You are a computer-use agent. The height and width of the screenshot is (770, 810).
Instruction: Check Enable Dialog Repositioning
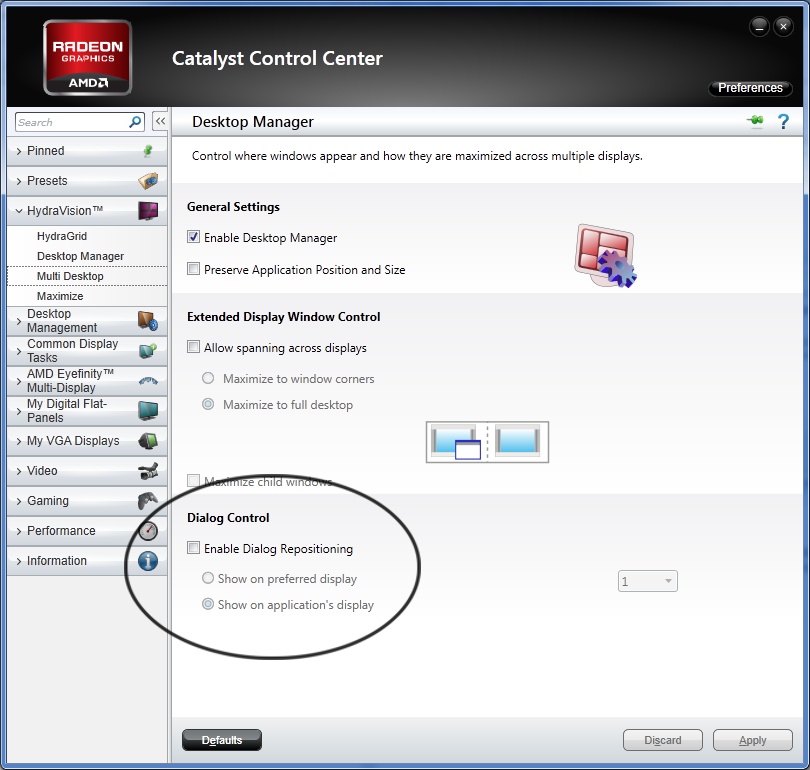click(x=193, y=548)
